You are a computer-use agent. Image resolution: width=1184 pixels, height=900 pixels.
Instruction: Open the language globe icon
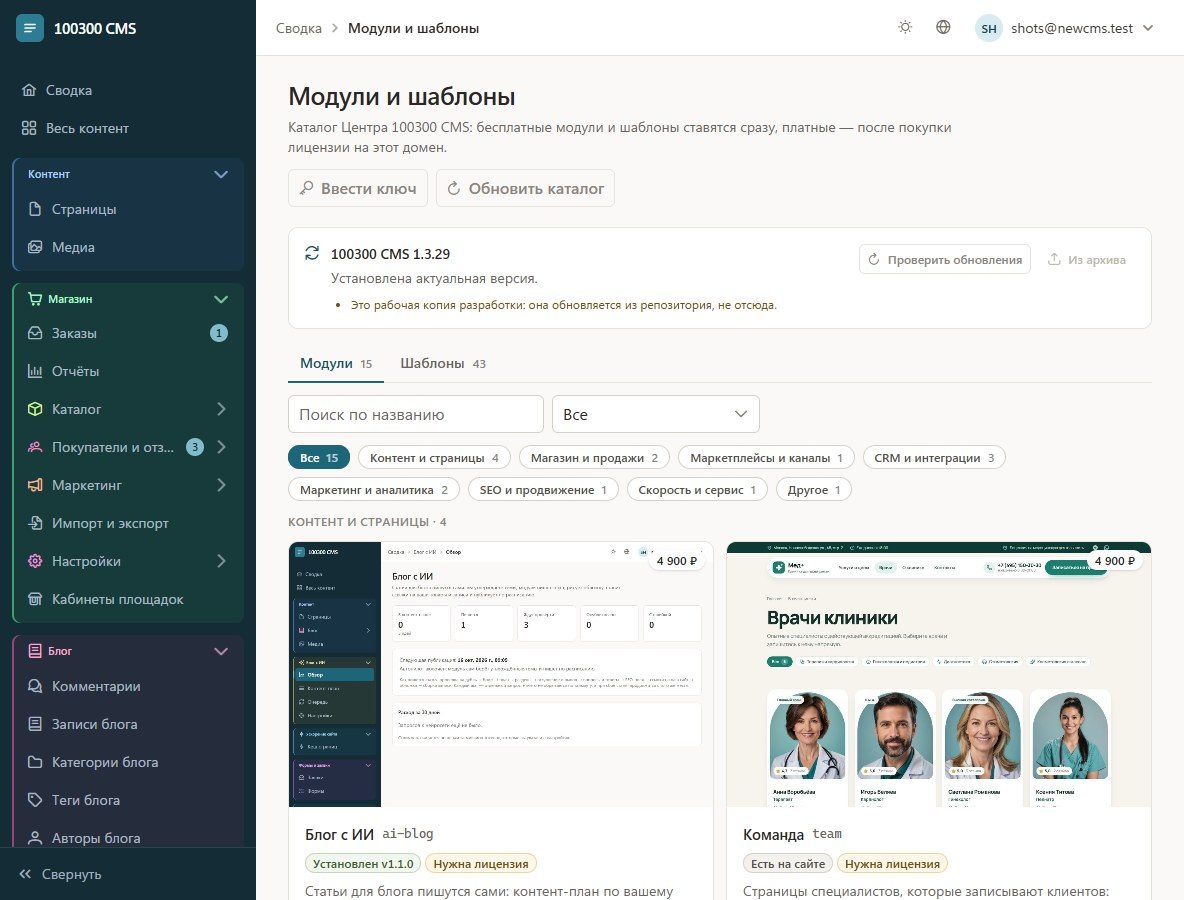click(943, 27)
